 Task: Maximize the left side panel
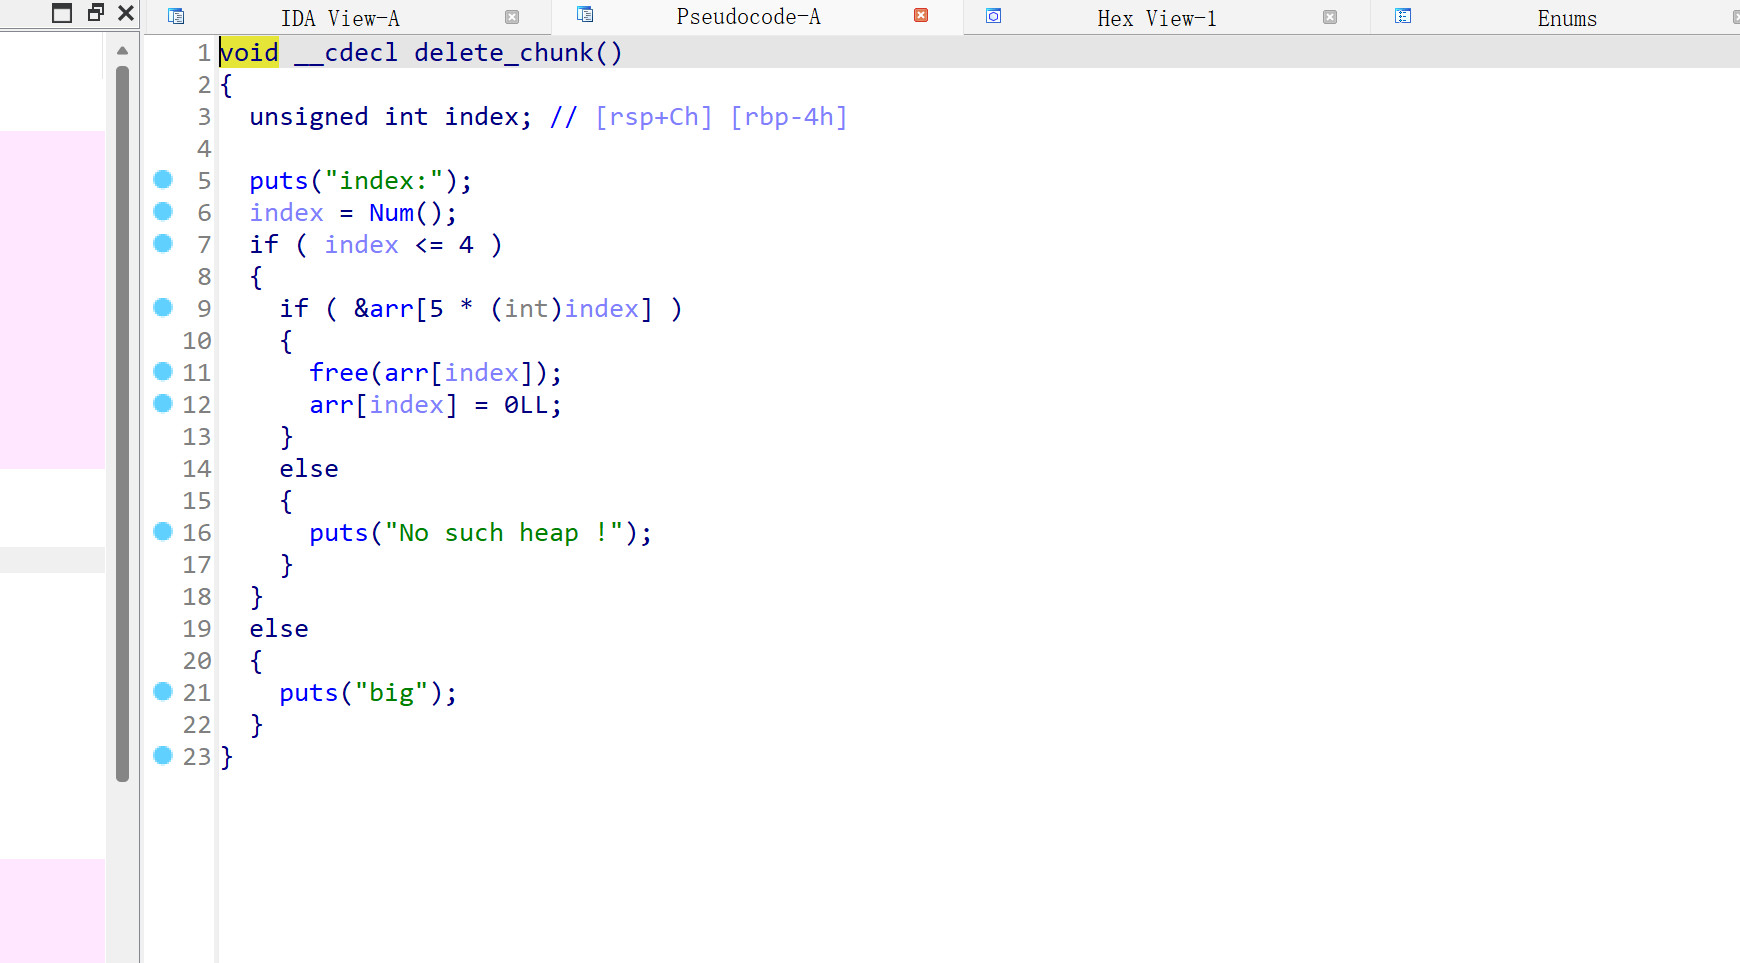point(62,13)
